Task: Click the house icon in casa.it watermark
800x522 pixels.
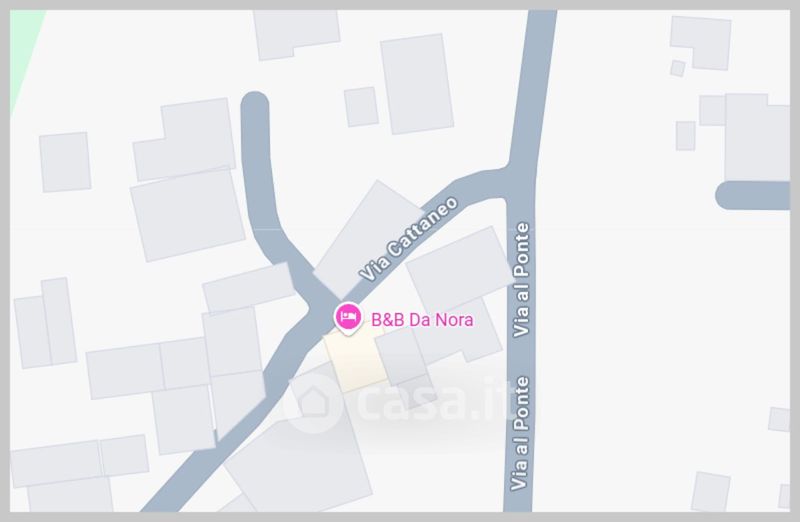Action: (314, 403)
